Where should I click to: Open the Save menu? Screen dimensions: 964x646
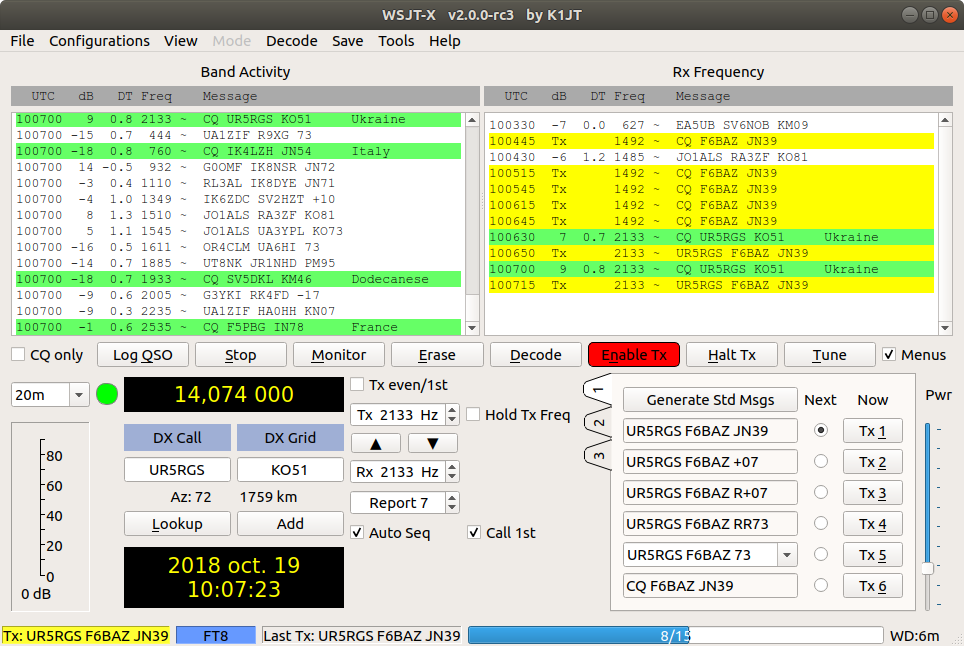[347, 41]
